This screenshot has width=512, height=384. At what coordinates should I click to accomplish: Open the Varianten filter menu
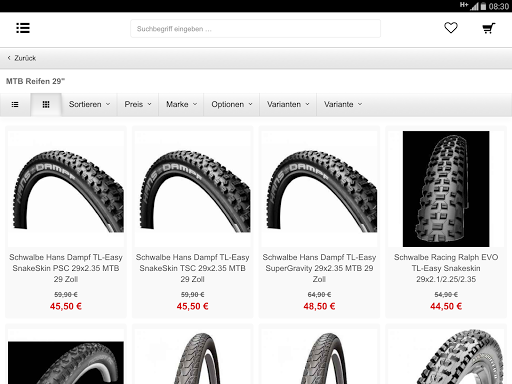click(x=288, y=104)
